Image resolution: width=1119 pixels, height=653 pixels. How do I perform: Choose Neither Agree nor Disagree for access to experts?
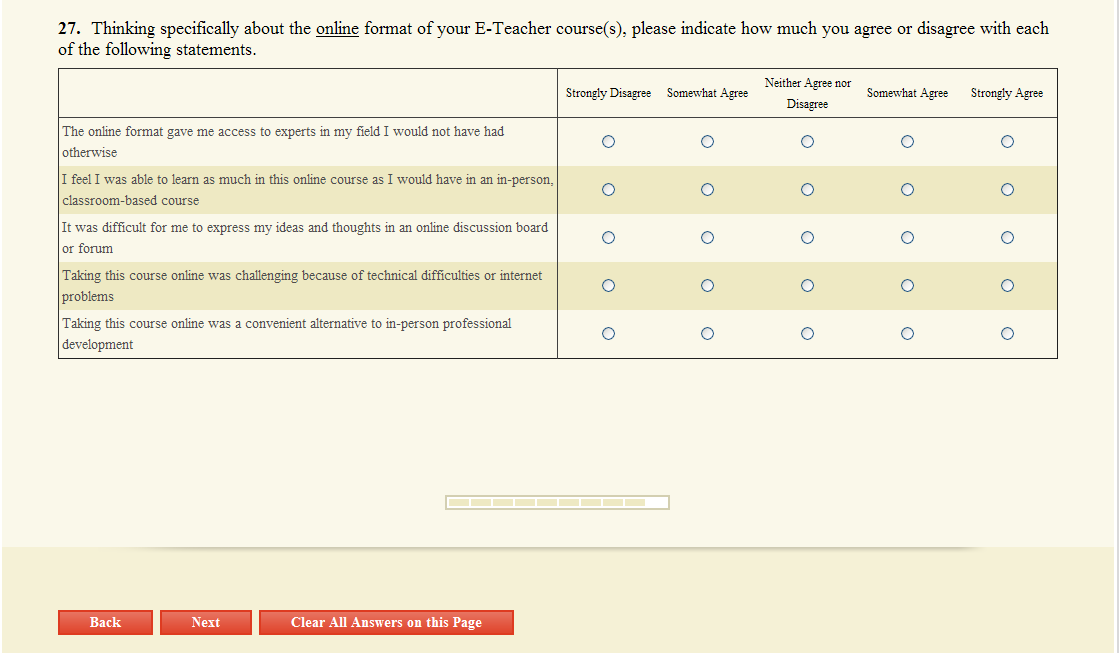807,142
